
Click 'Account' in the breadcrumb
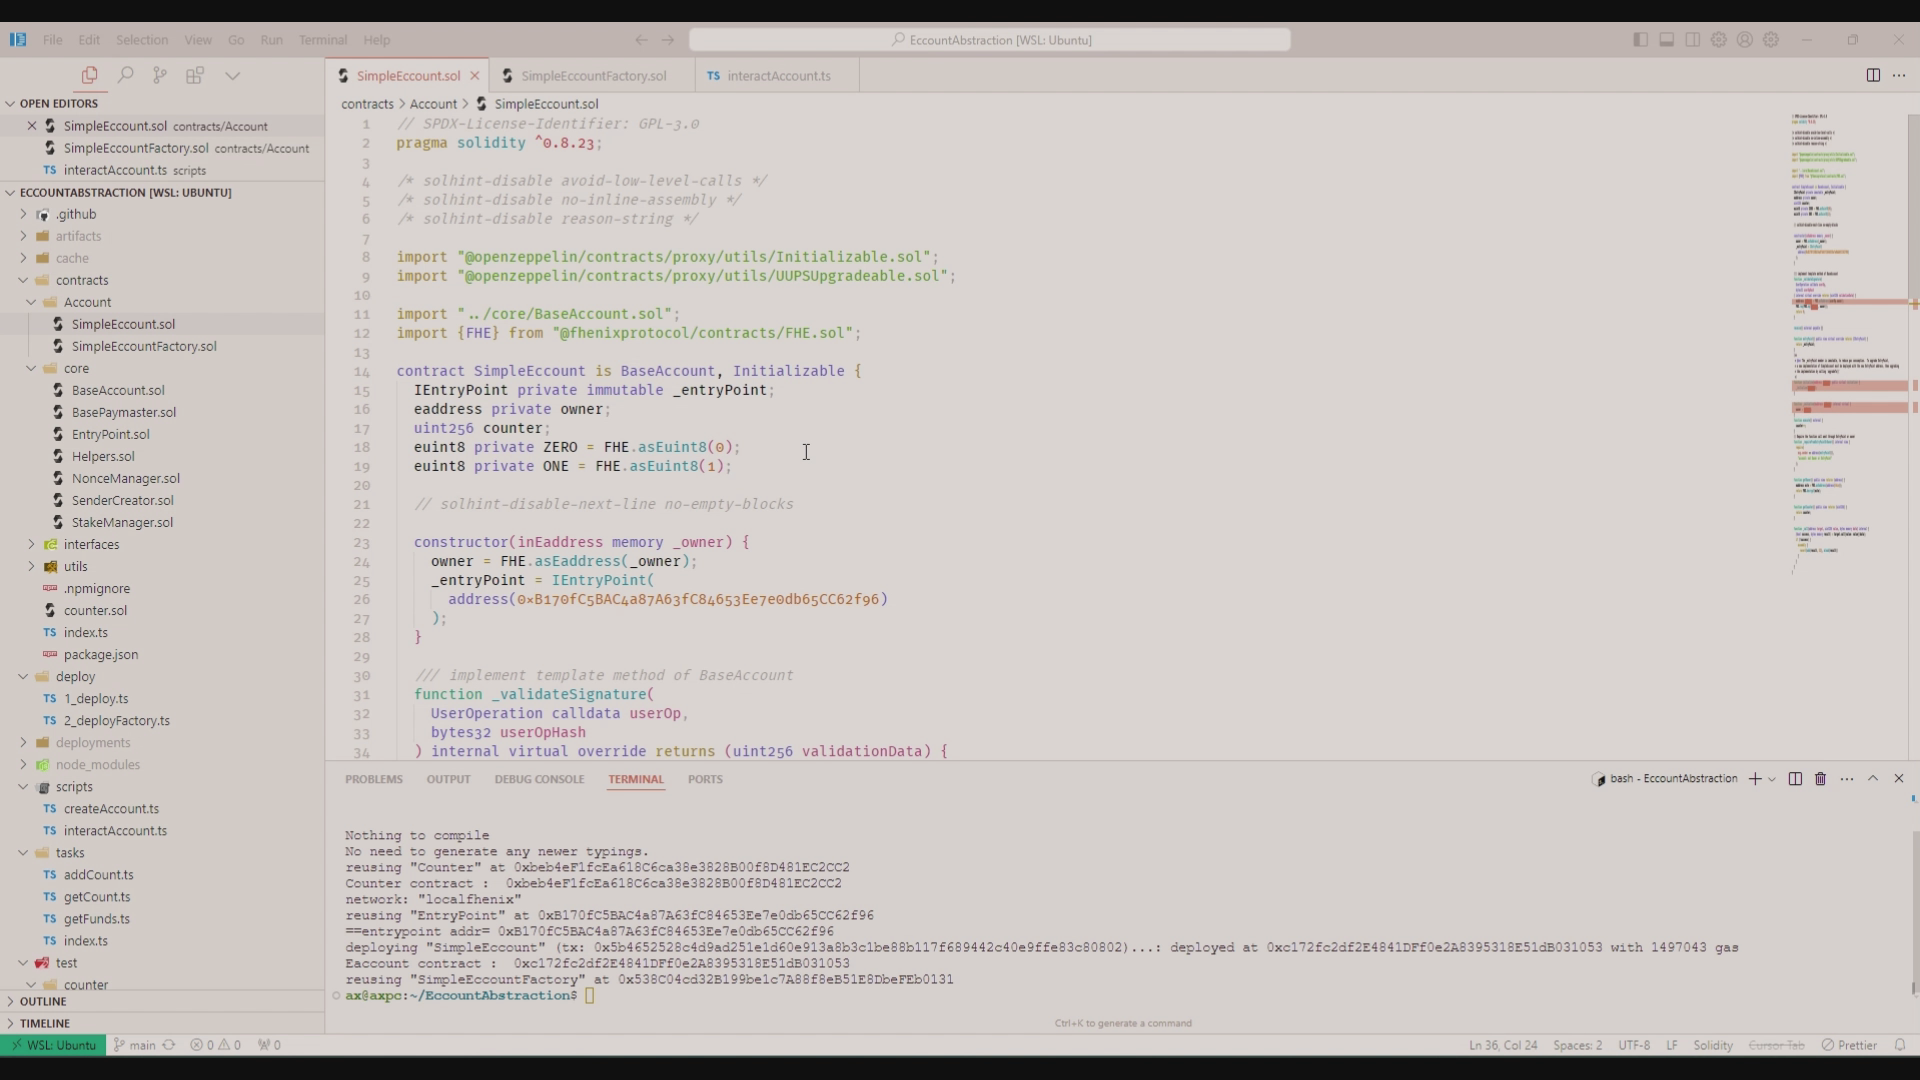coord(433,104)
